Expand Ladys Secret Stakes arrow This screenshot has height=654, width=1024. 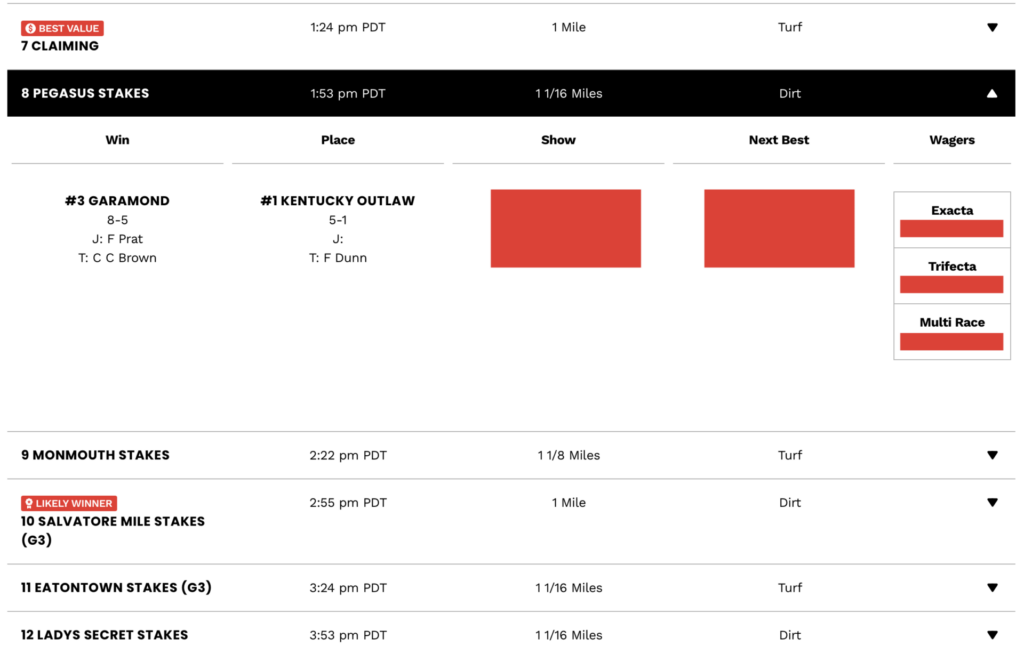(x=992, y=634)
